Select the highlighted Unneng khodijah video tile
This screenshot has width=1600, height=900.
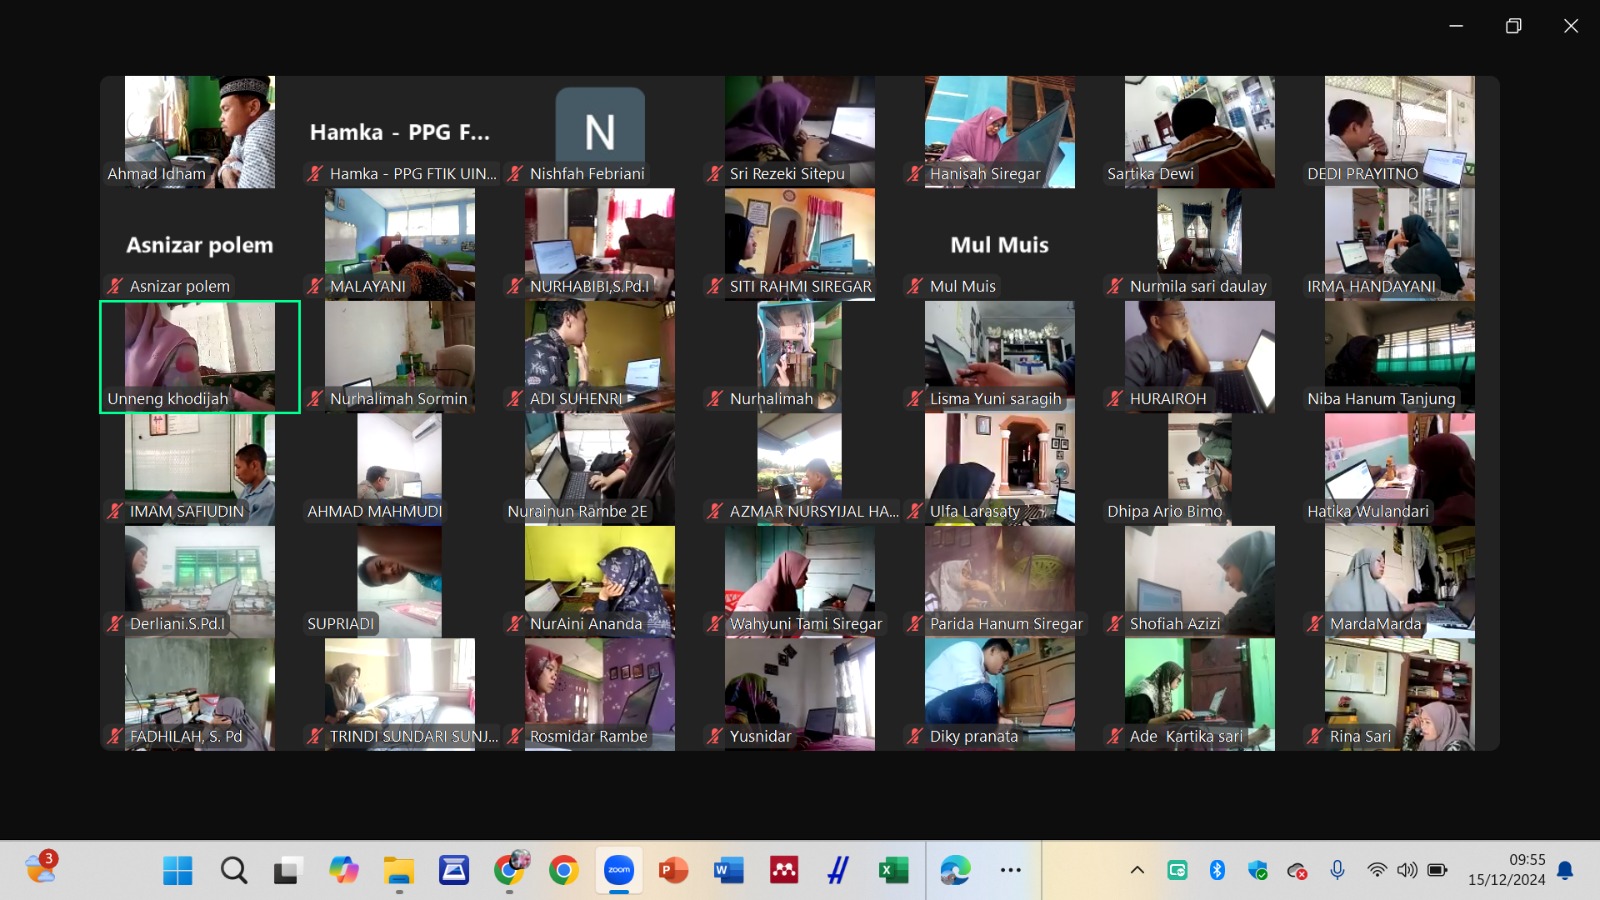pos(200,357)
